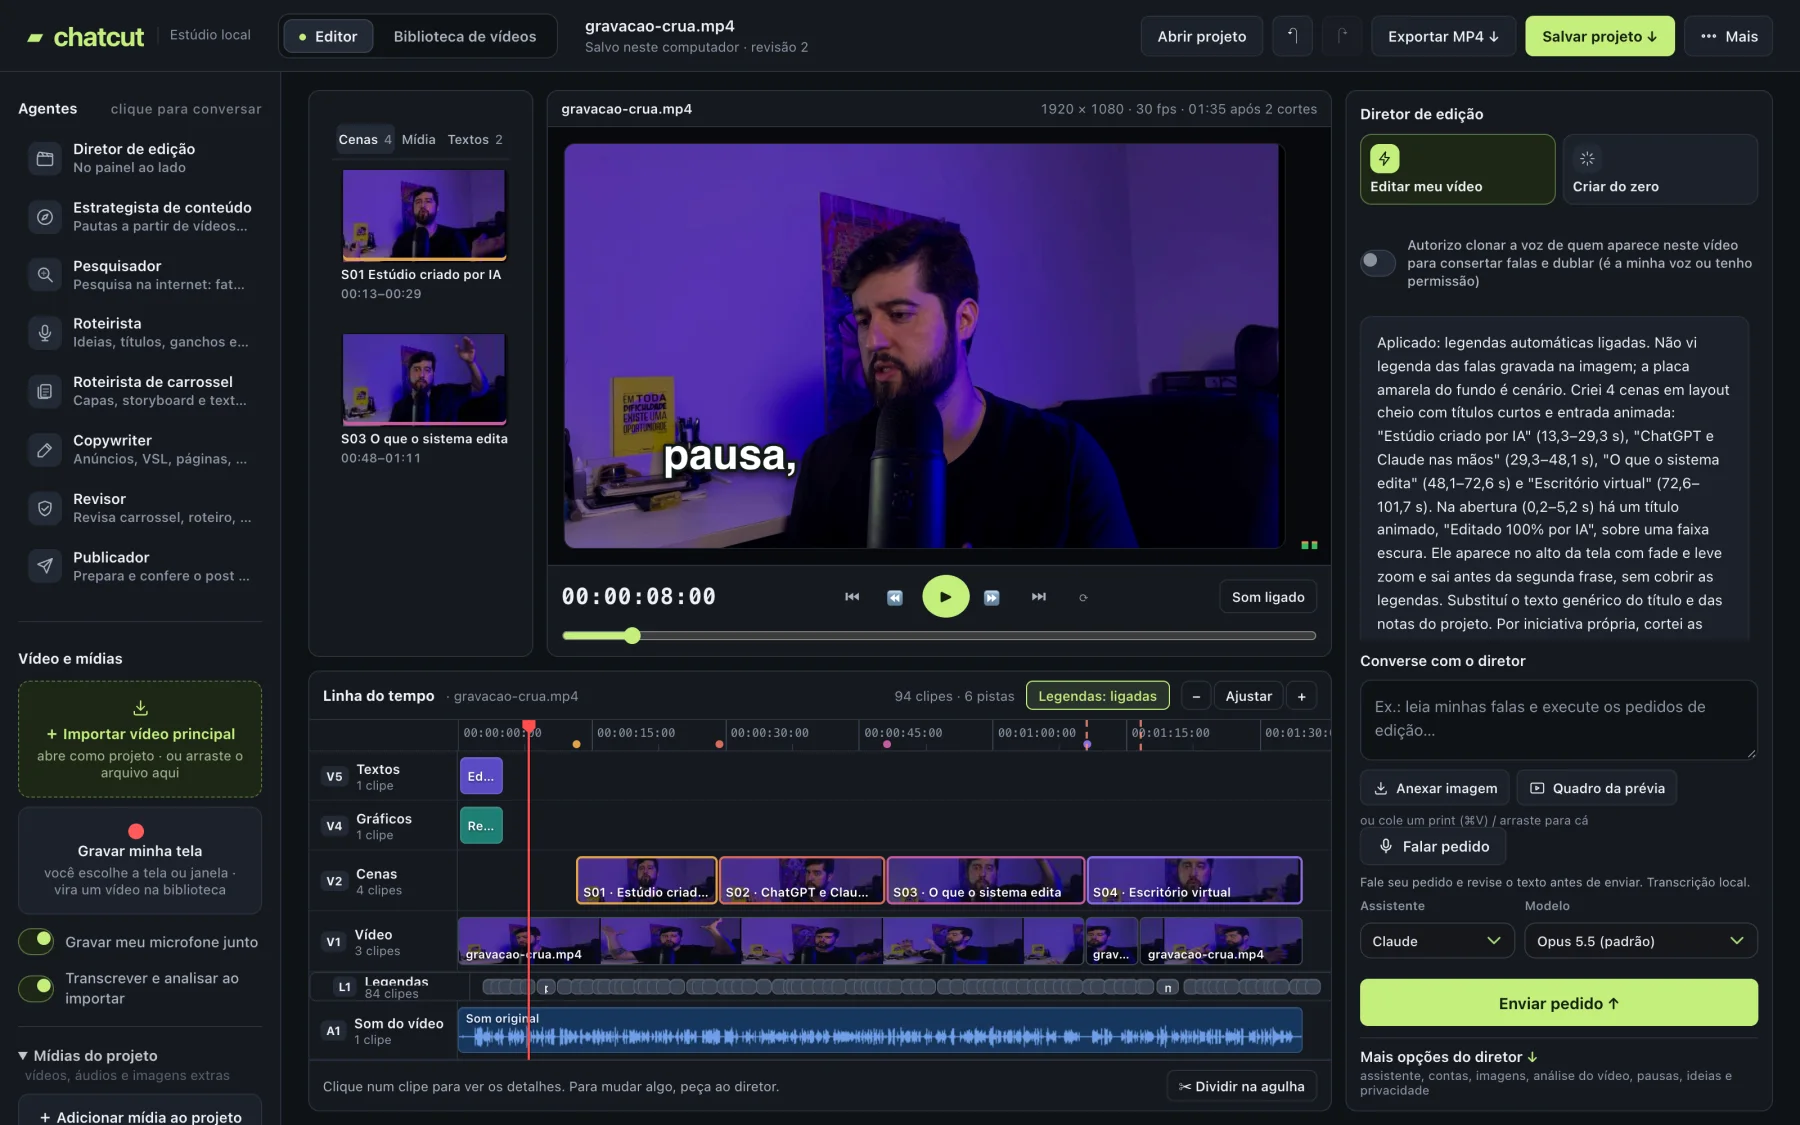
Task: Open the Textos tab
Action: tap(475, 139)
